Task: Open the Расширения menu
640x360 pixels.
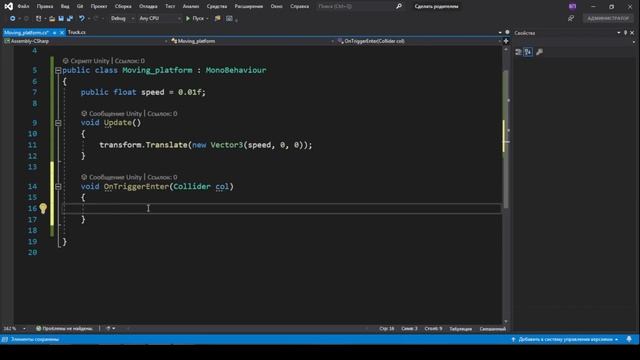Action: click(249, 7)
